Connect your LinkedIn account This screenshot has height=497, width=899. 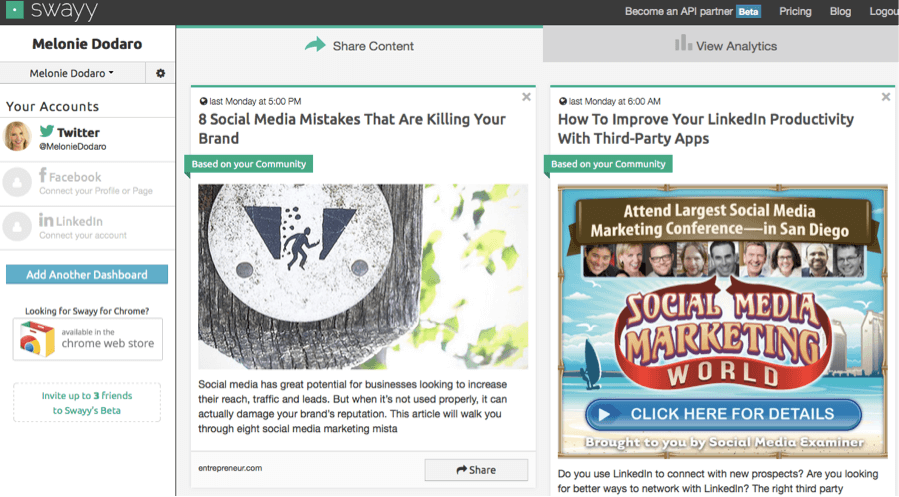(83, 236)
